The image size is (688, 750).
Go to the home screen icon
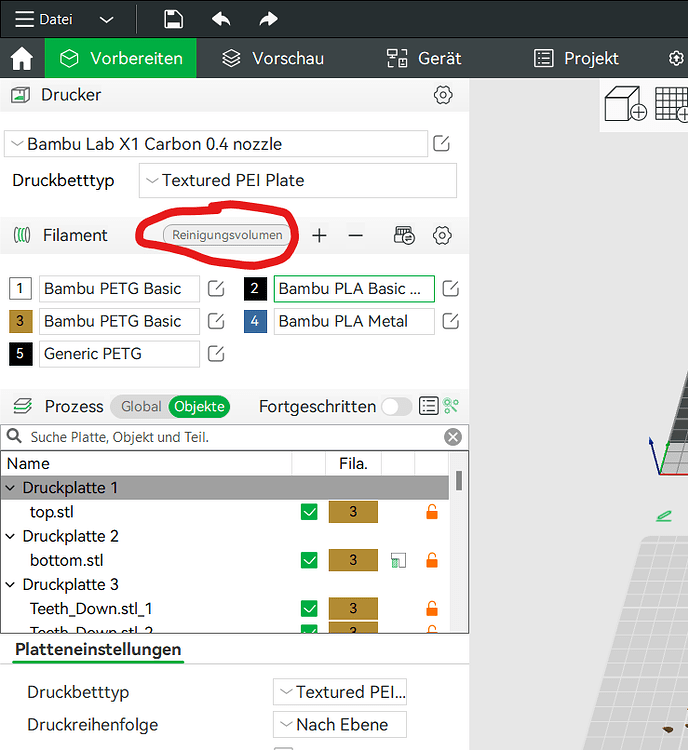click(22, 58)
